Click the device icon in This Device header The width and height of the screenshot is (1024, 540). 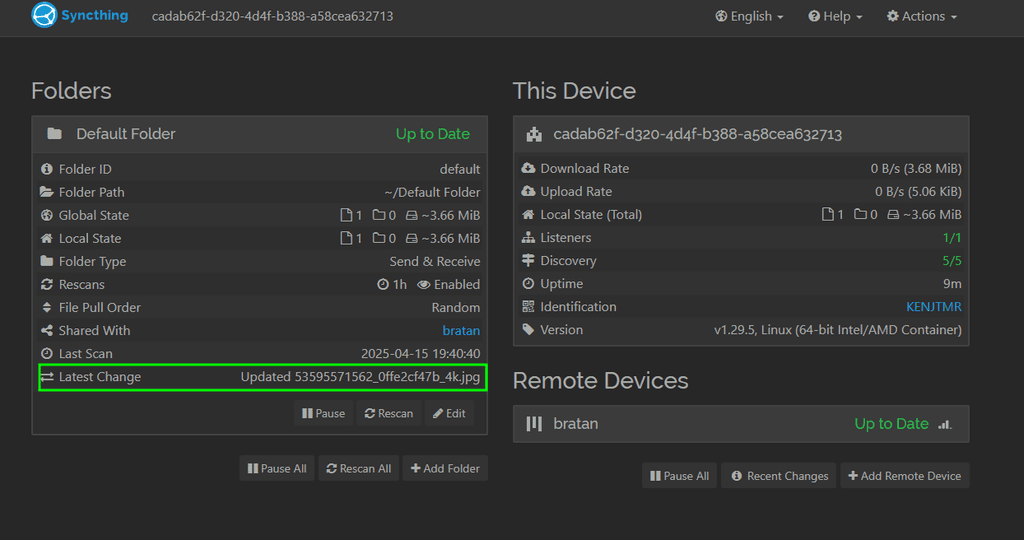535,134
